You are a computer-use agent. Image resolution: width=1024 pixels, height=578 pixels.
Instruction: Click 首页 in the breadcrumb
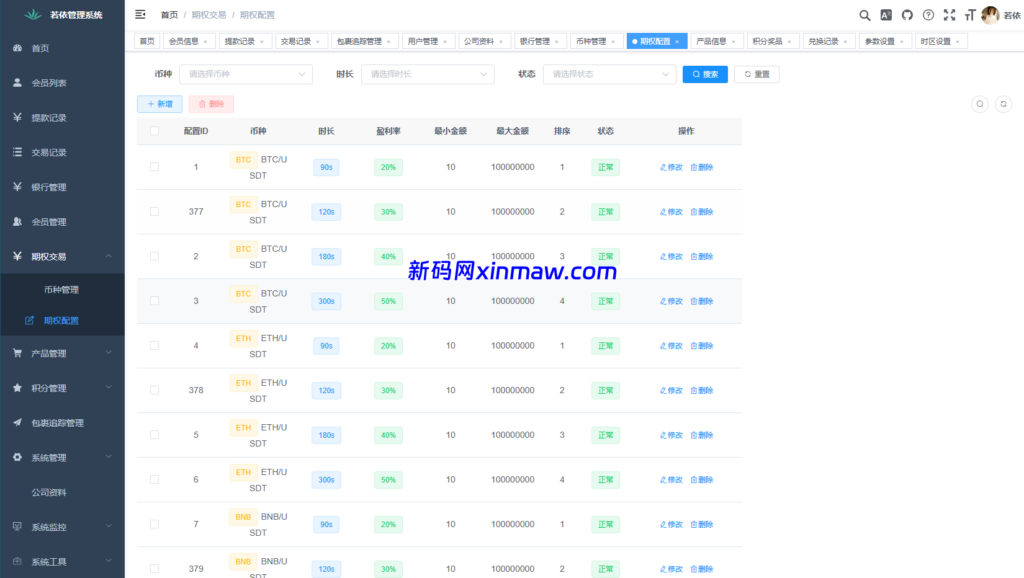pos(169,14)
